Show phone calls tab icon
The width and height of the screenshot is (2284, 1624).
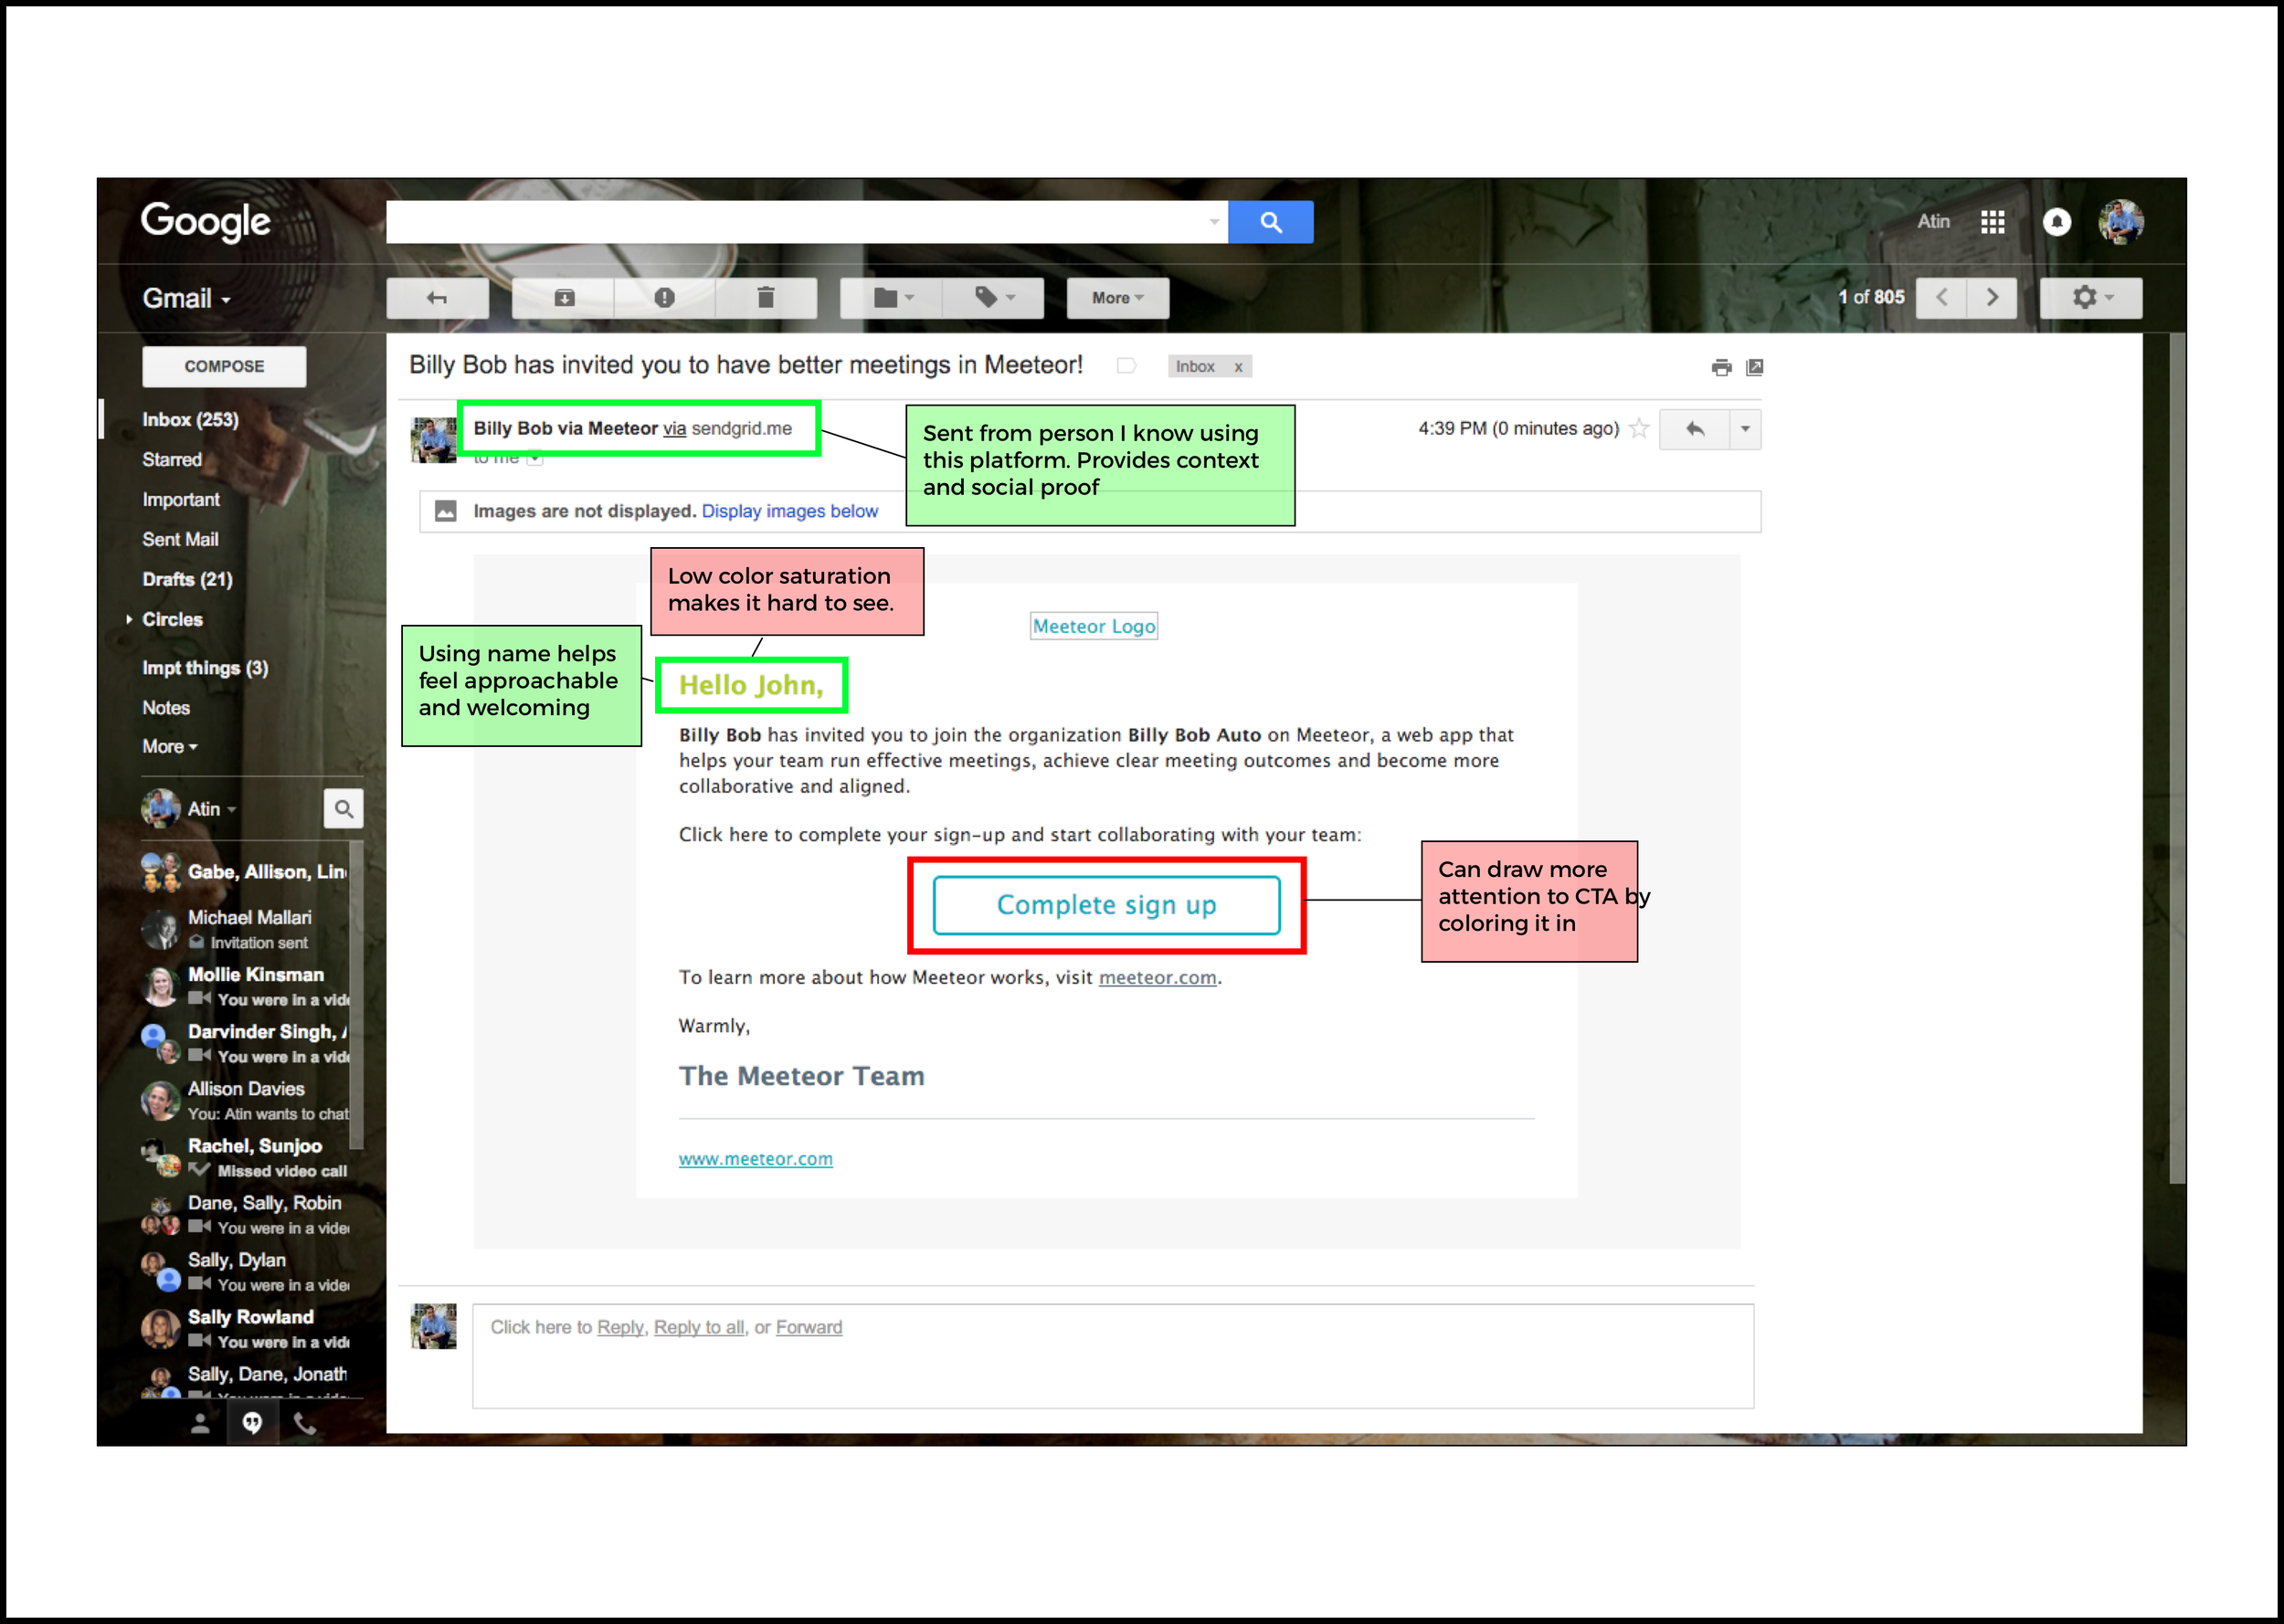tap(305, 1423)
